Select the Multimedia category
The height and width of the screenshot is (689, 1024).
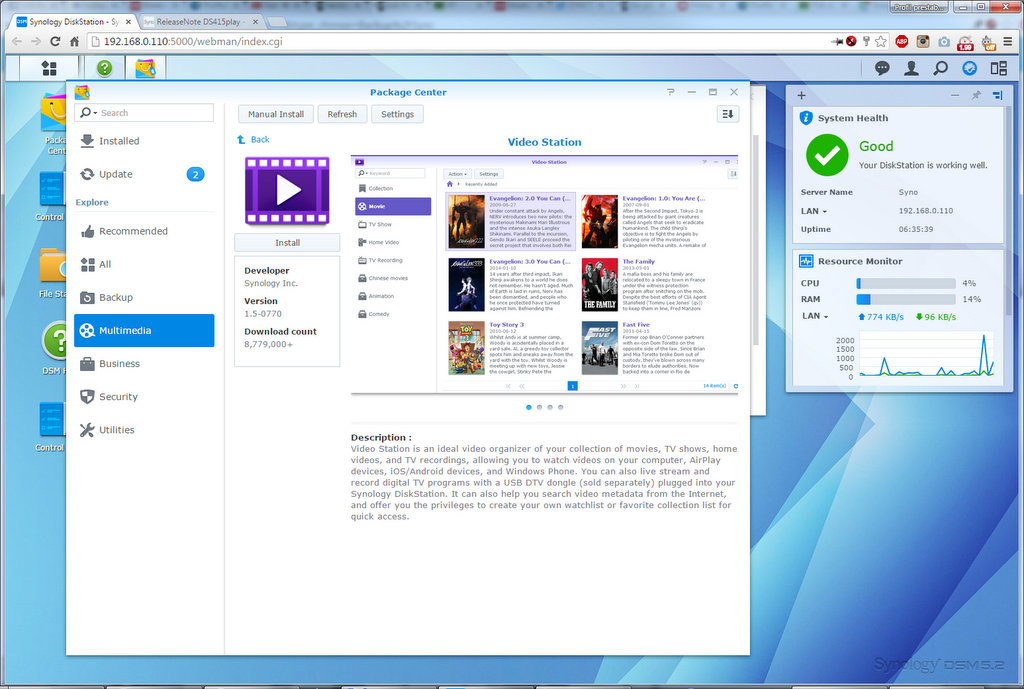(x=144, y=330)
